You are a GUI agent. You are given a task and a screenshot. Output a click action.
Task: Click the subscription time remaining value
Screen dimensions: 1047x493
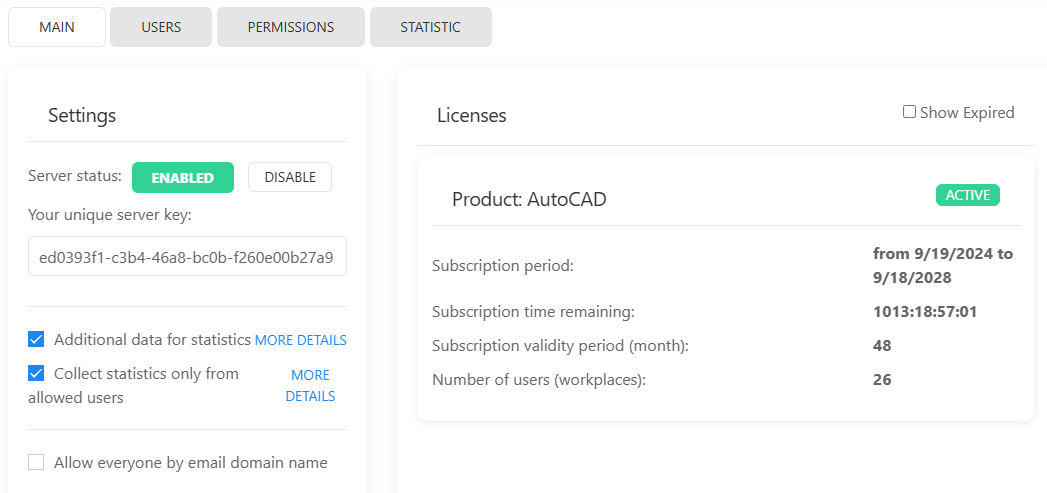[924, 312]
